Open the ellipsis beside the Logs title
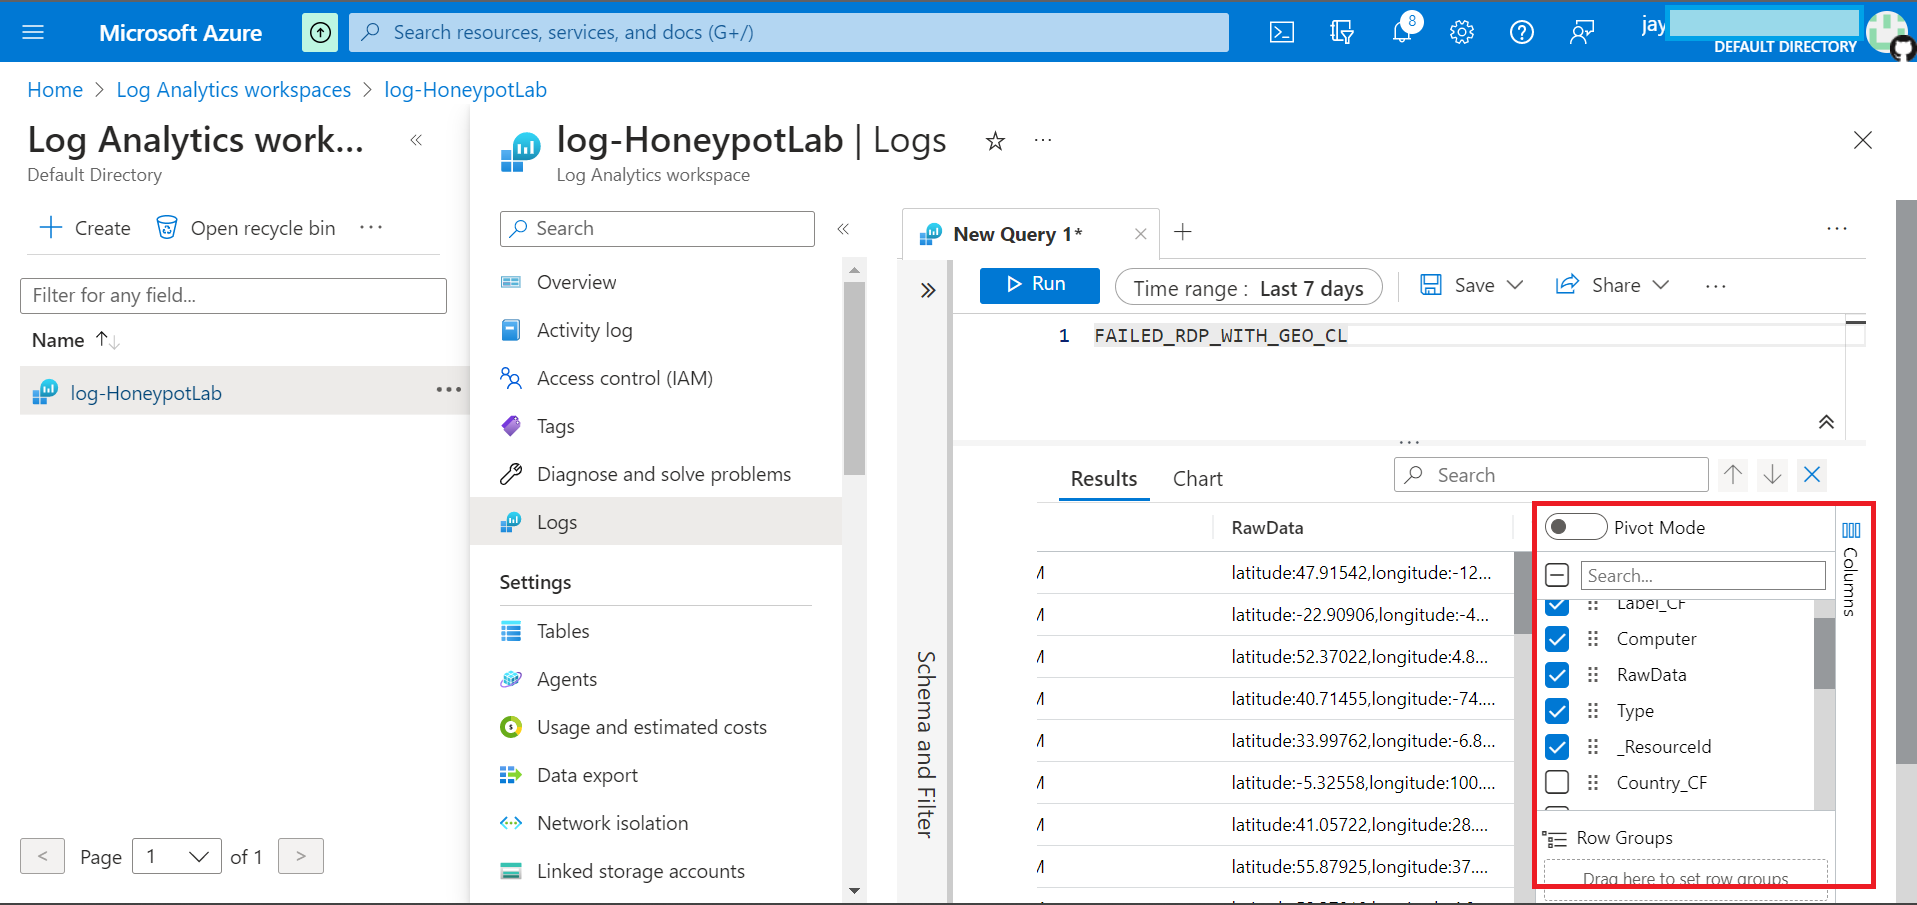1917x905 pixels. pyautogui.click(x=1043, y=140)
